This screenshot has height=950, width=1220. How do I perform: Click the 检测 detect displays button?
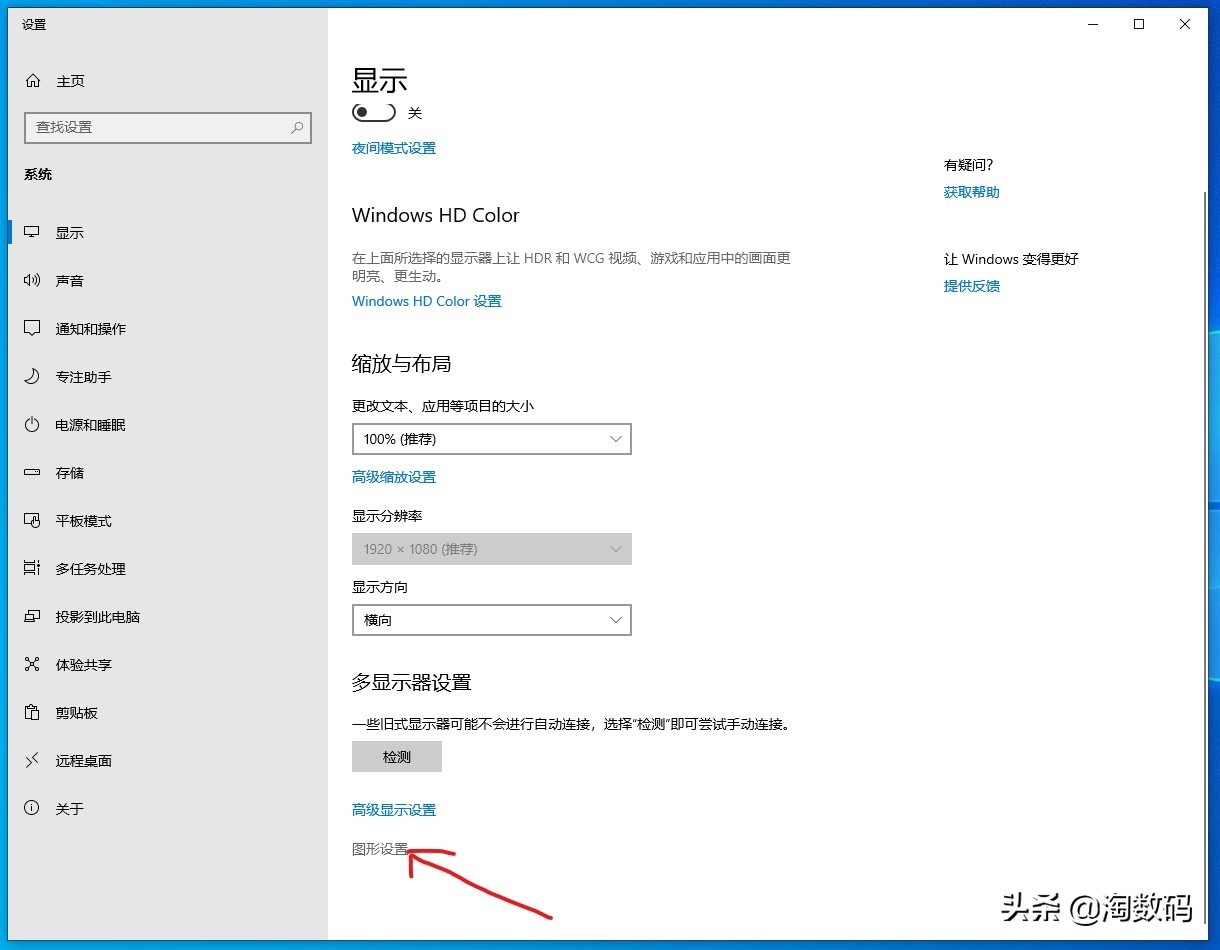[x=396, y=756]
